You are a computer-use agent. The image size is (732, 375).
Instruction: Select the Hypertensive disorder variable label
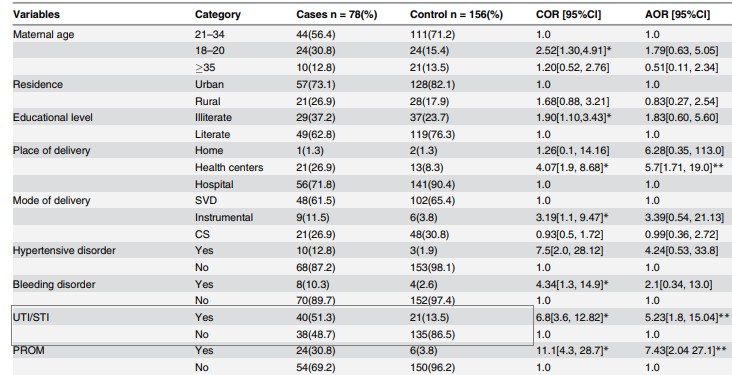[x=64, y=251]
